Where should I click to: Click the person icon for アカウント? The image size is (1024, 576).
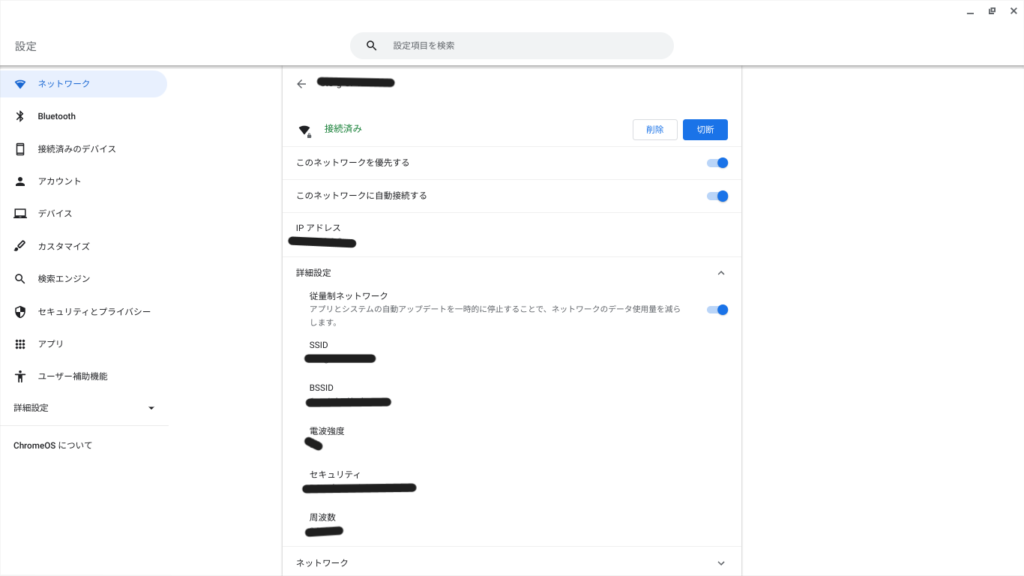20,181
